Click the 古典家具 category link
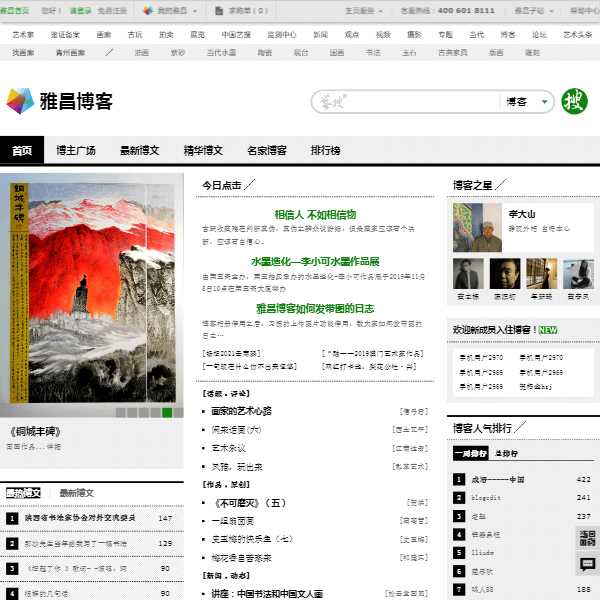Screen dimensions: 600x600 [453, 53]
